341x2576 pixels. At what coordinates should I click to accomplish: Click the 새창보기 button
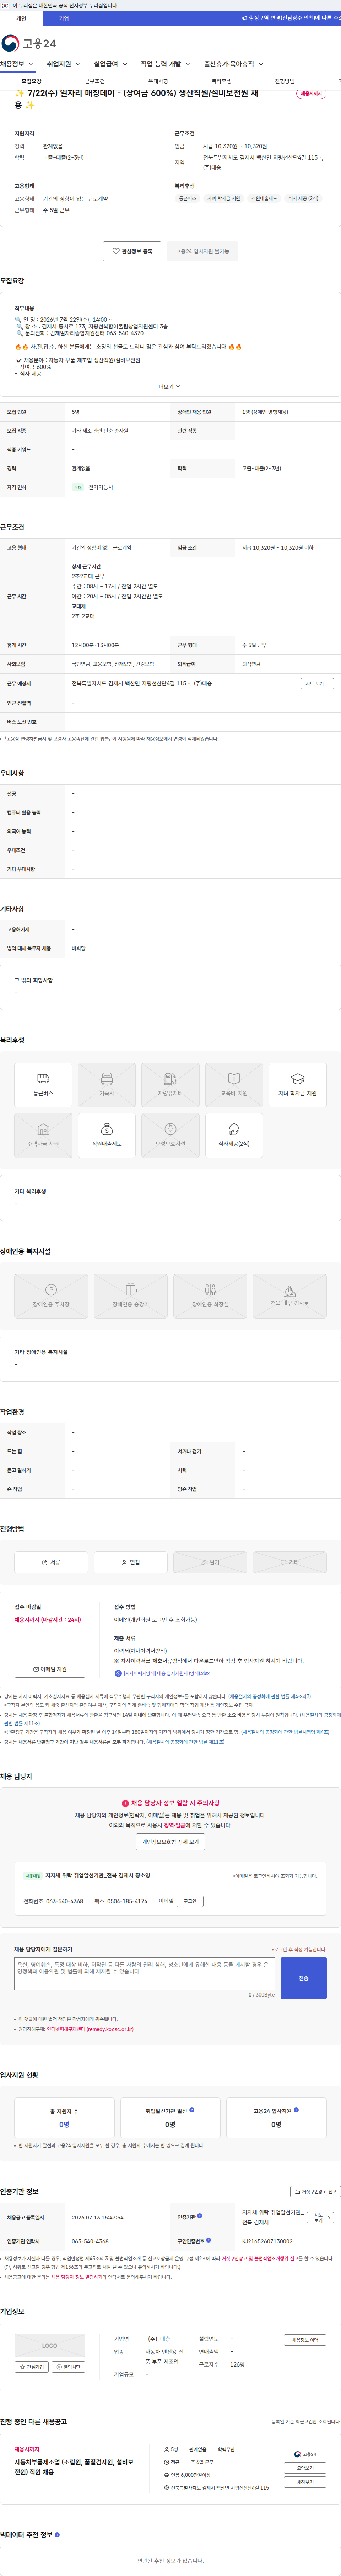click(x=305, y=2482)
